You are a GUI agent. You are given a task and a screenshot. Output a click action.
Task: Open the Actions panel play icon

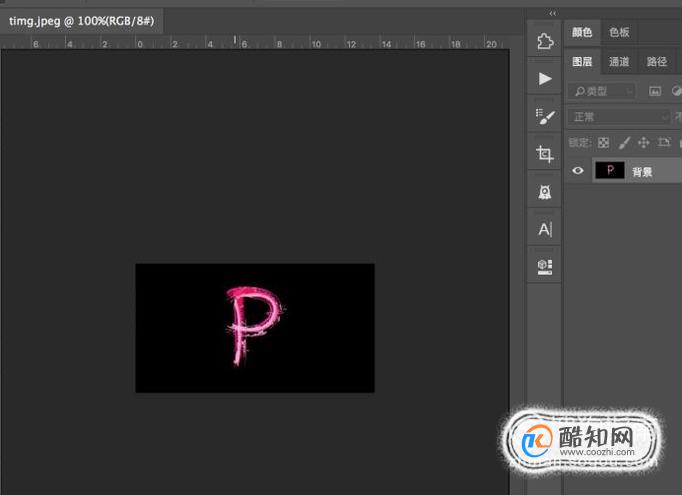click(x=545, y=79)
